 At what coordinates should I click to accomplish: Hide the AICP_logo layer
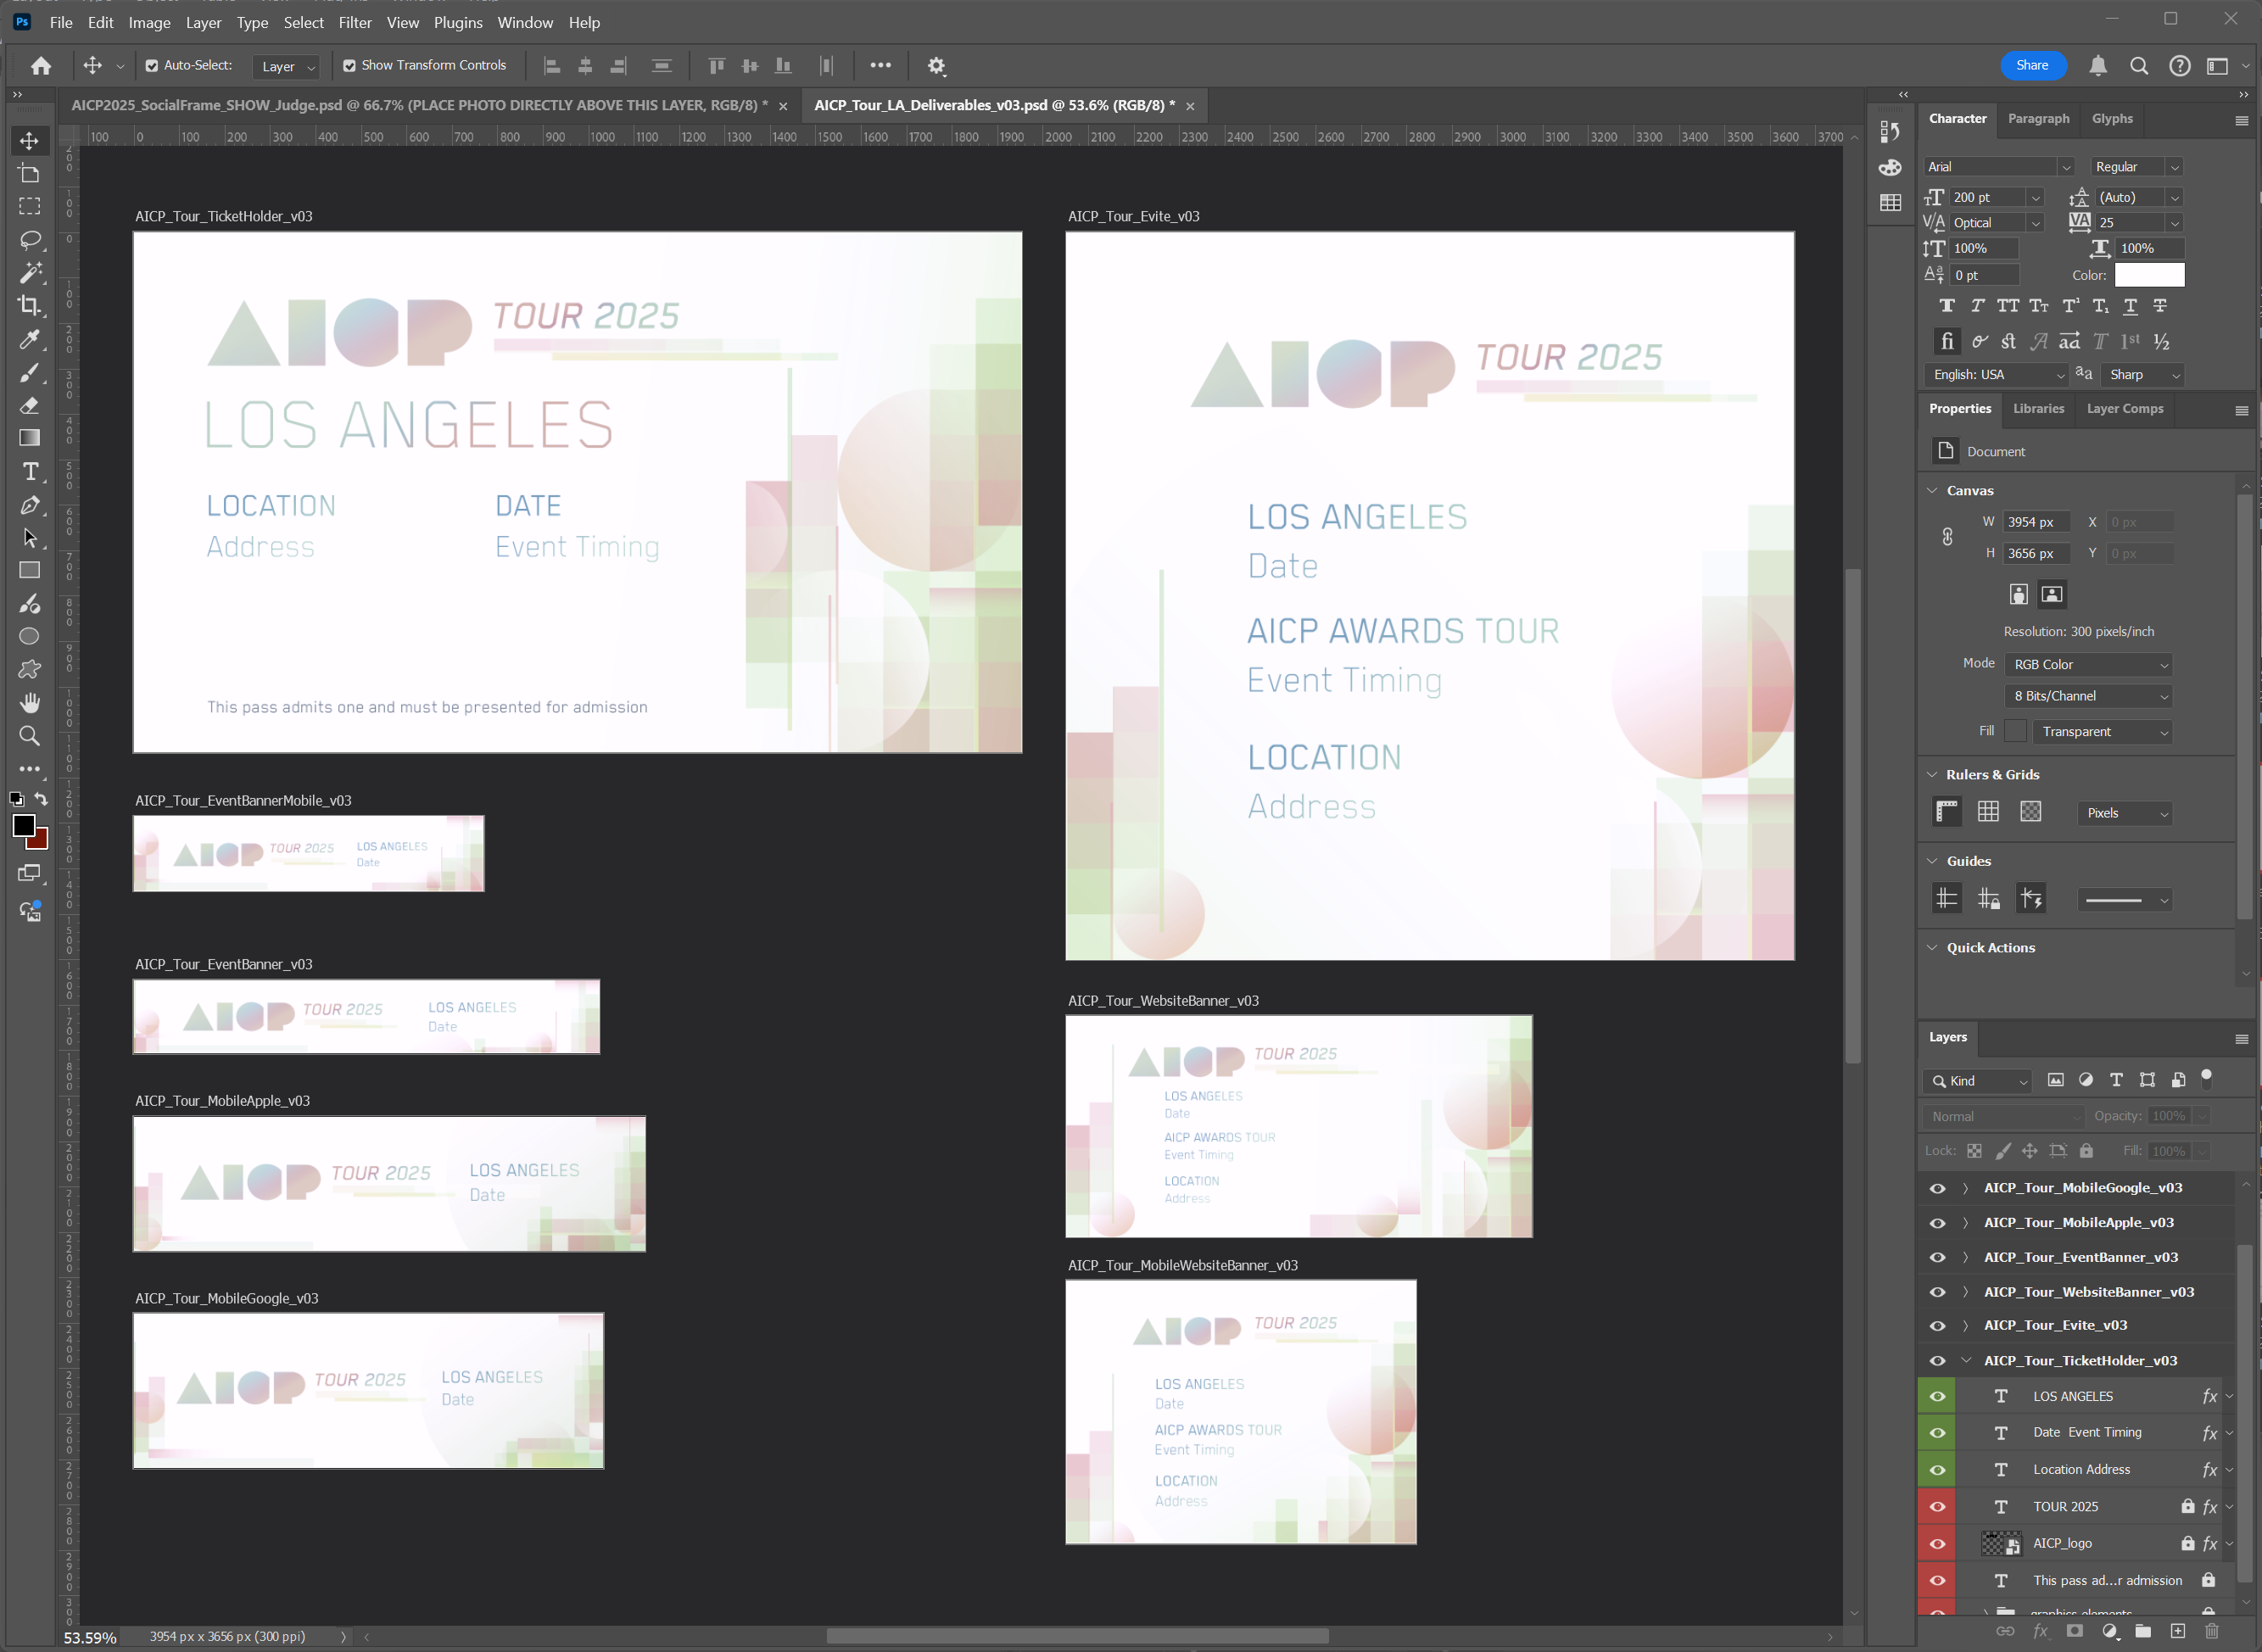click(1937, 1543)
